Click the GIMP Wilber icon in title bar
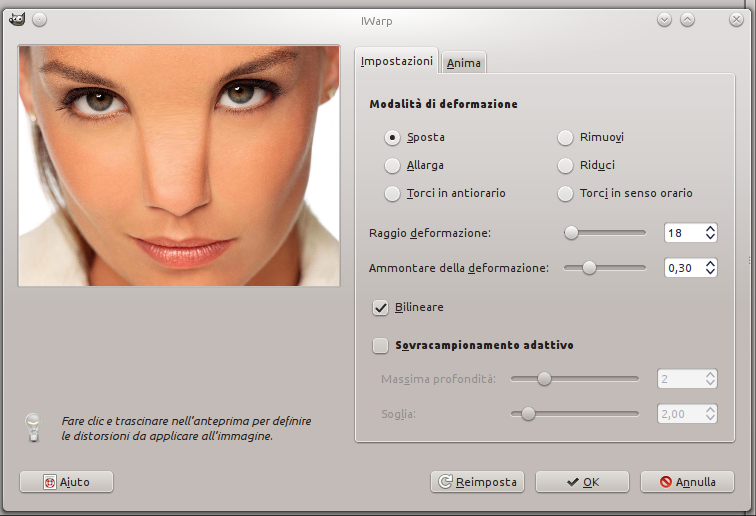The width and height of the screenshot is (756, 516). pyautogui.click(x=17, y=20)
